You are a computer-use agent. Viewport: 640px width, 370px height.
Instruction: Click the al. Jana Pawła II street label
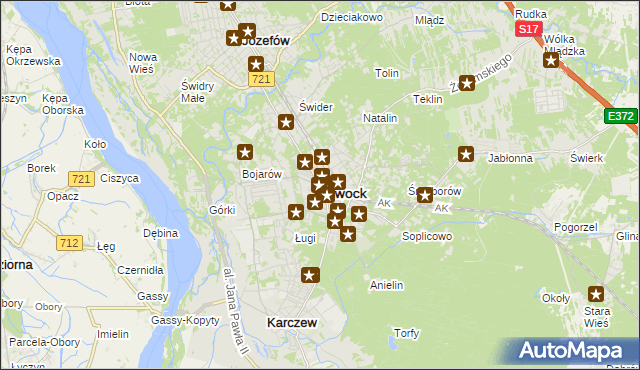pyautogui.click(x=236, y=311)
